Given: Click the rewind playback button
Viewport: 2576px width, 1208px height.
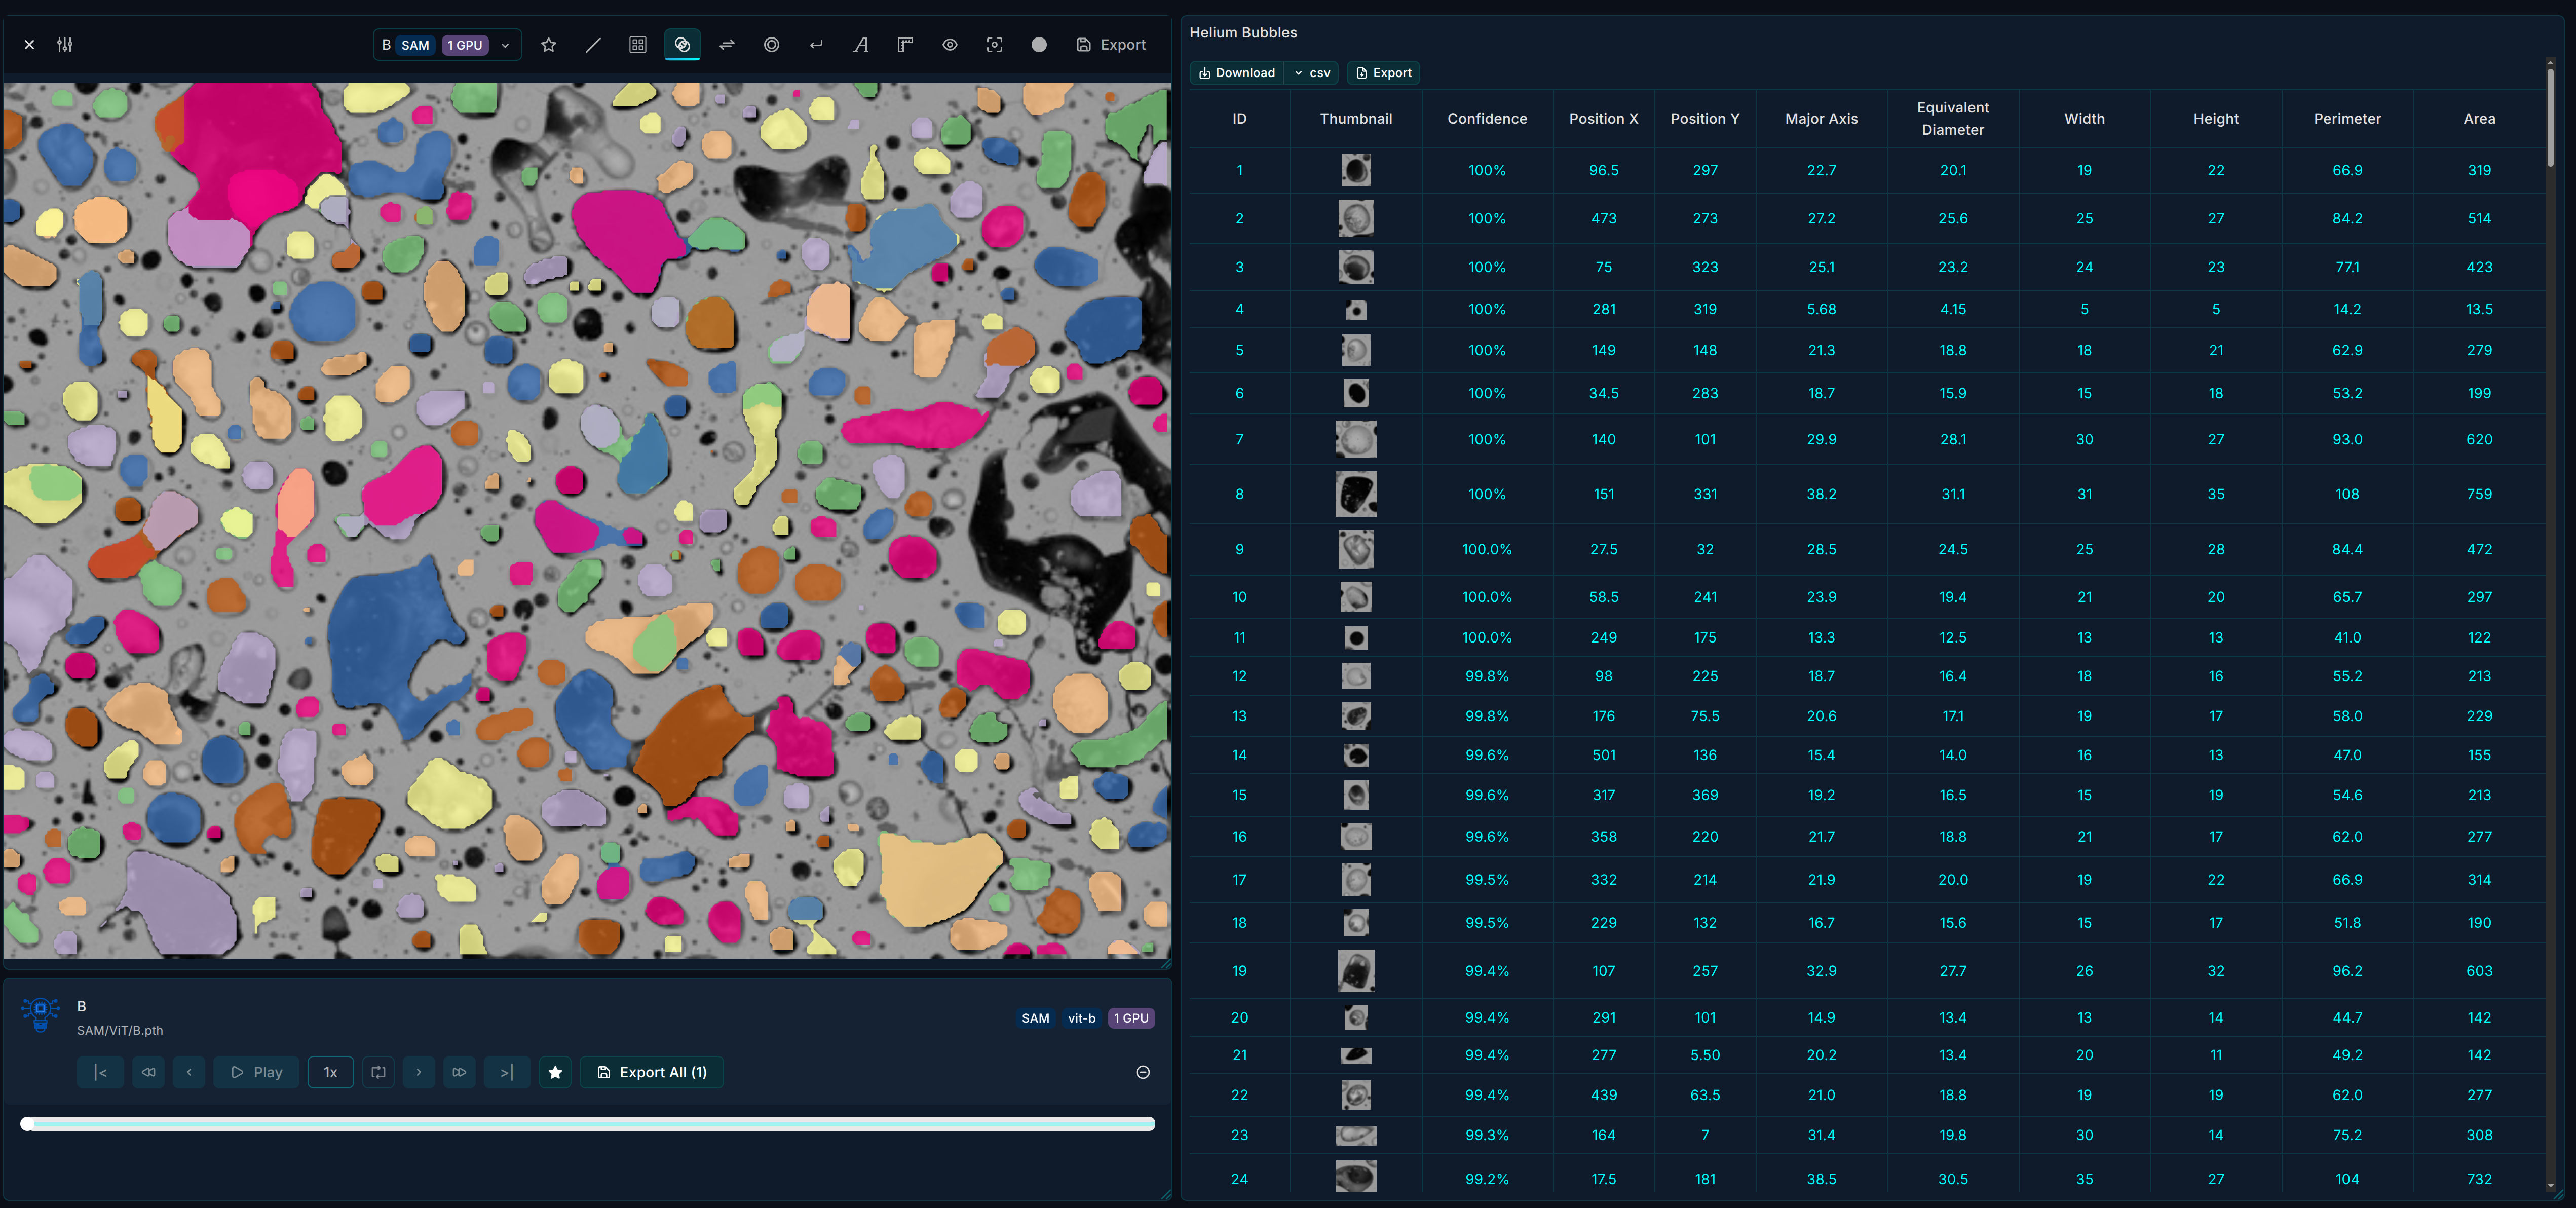Looking at the screenshot, I should tap(148, 1072).
